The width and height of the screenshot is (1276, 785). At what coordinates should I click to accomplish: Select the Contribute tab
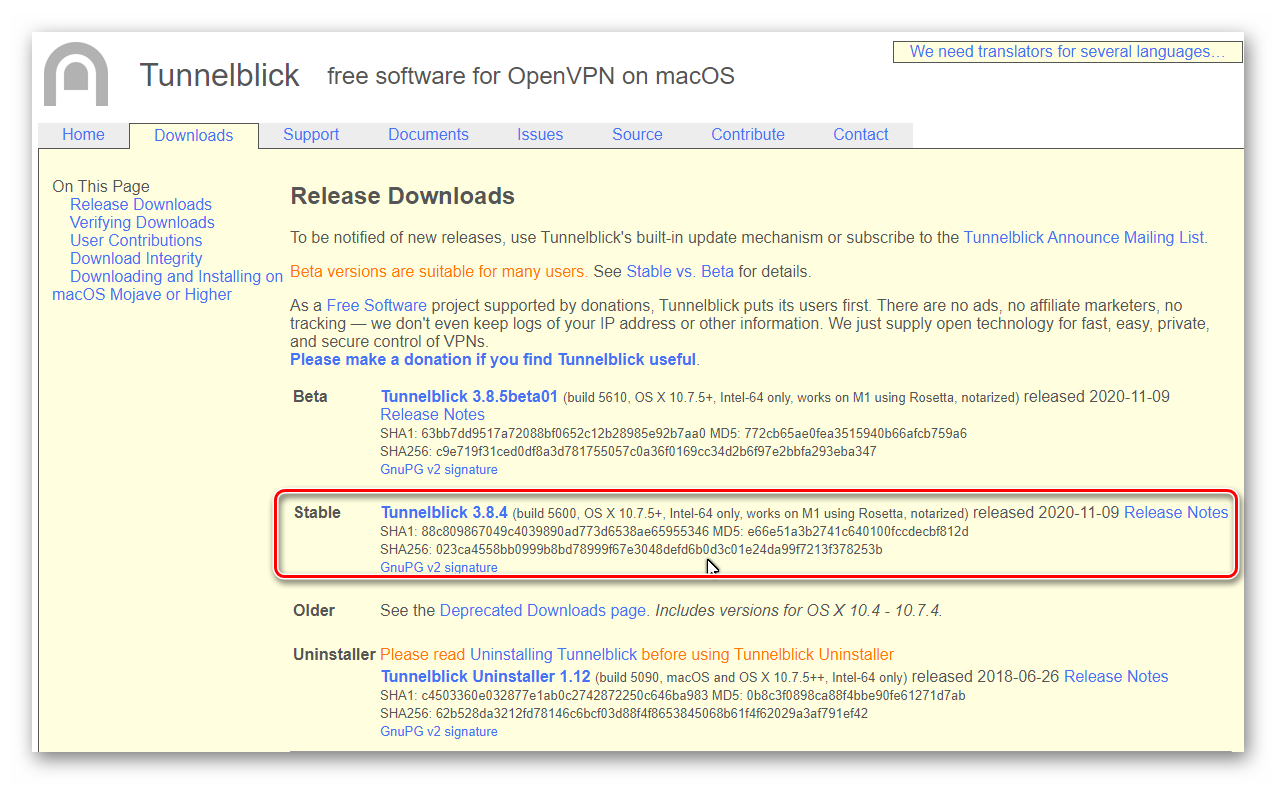[747, 135]
